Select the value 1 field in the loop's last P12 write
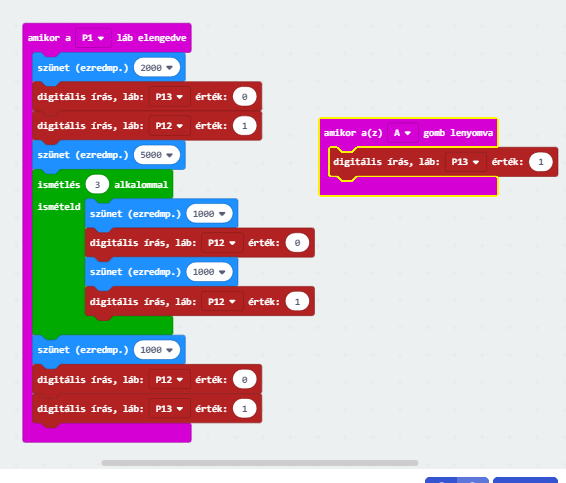 tap(297, 301)
